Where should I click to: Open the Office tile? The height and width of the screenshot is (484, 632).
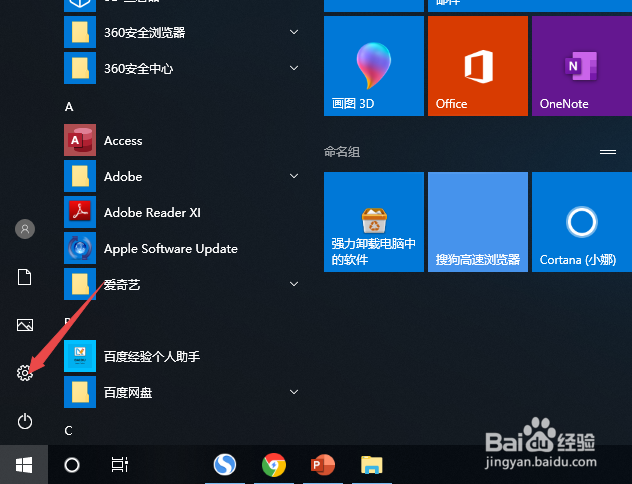(478, 66)
